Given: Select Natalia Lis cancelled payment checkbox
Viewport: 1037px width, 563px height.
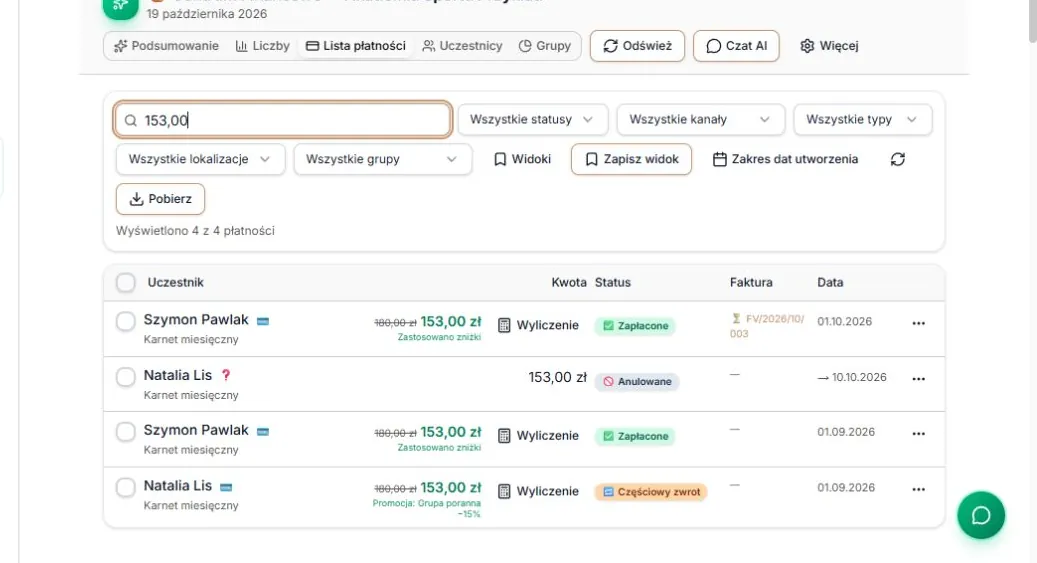Looking at the screenshot, I should pos(126,377).
